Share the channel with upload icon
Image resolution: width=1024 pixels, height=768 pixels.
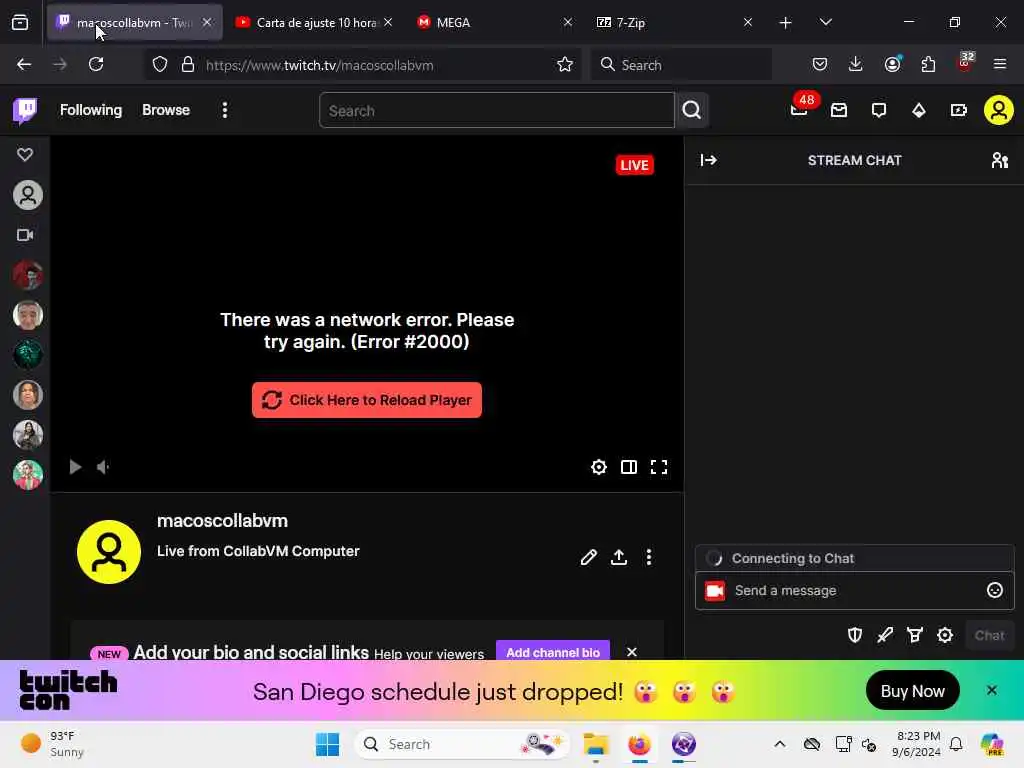pyautogui.click(x=618, y=557)
